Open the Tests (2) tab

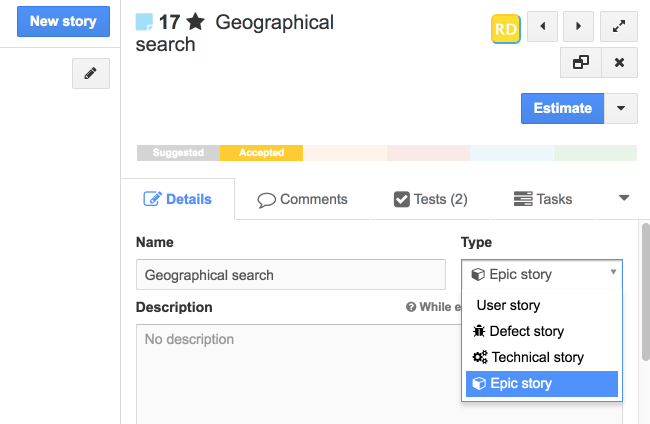coord(430,199)
